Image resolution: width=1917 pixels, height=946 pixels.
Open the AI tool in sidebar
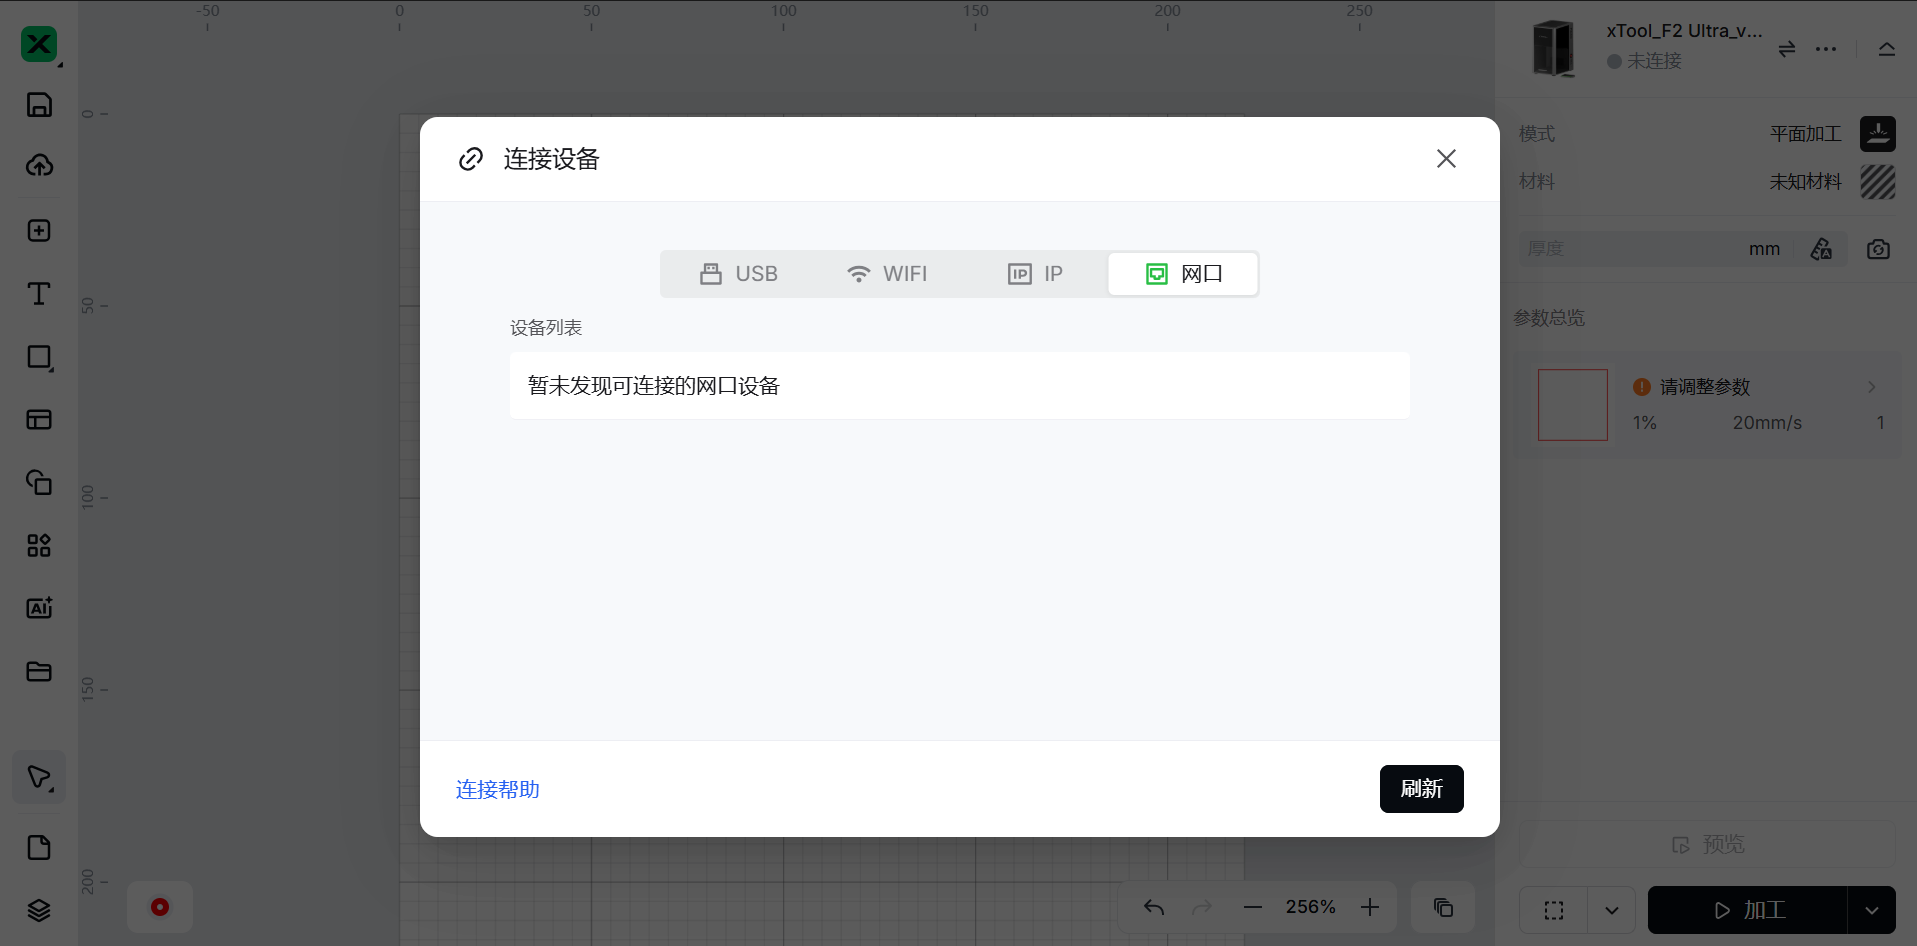[x=39, y=608]
